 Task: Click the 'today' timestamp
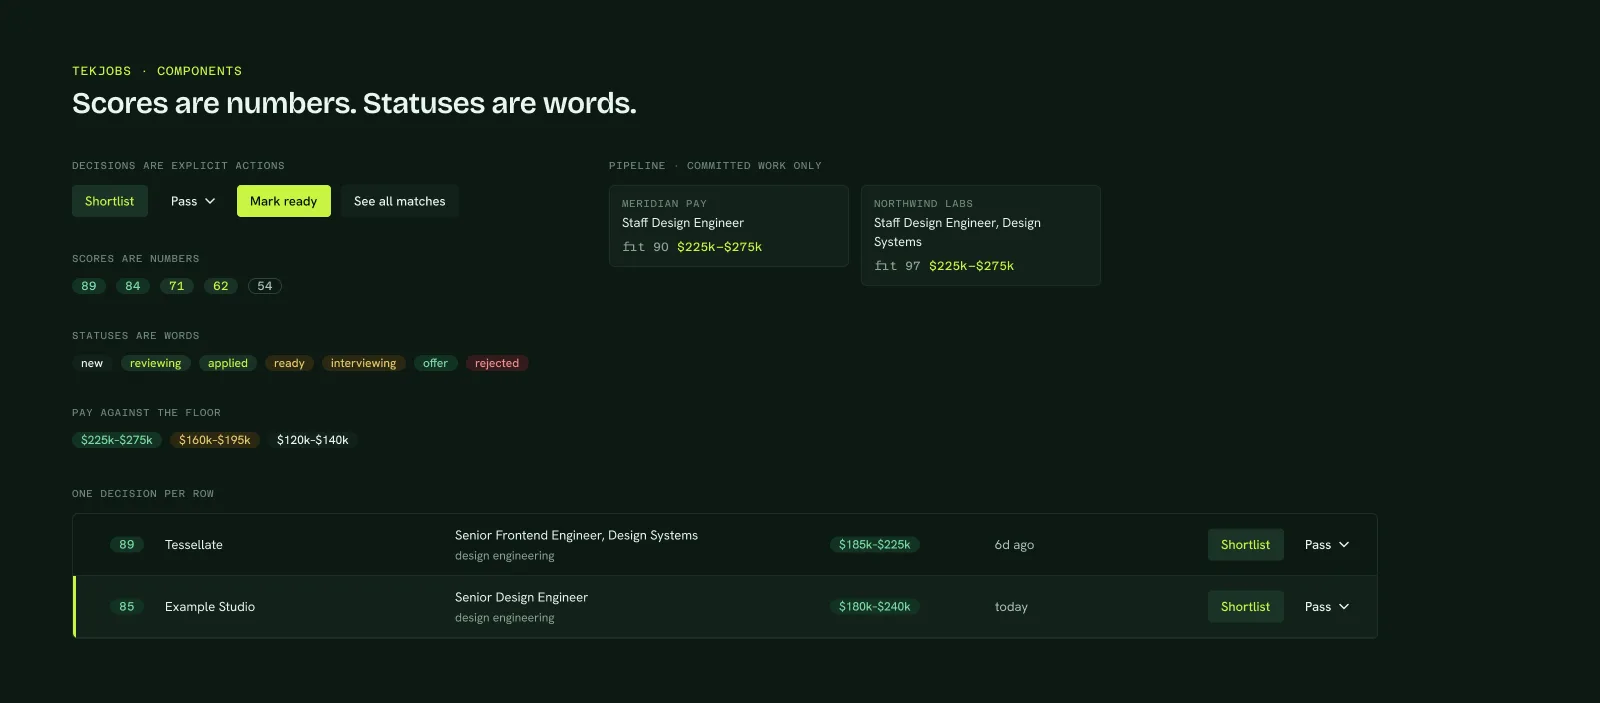point(1011,607)
